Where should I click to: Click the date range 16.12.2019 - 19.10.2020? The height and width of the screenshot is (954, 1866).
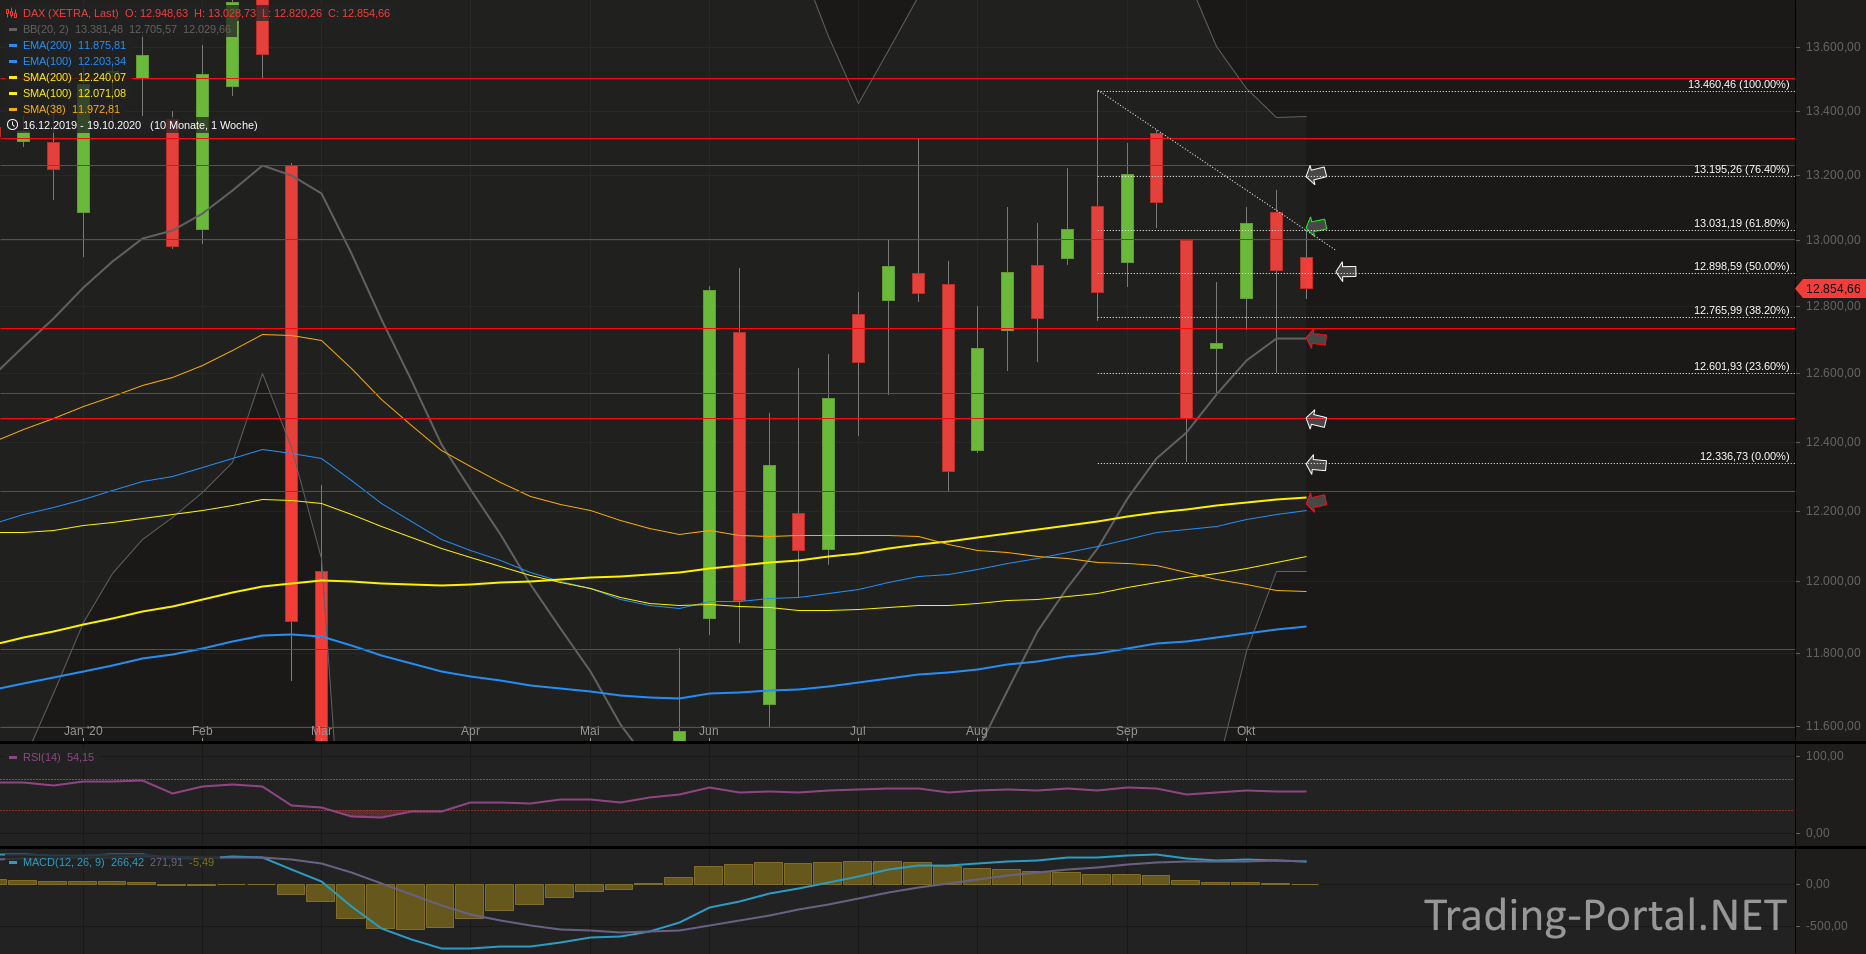(82, 125)
